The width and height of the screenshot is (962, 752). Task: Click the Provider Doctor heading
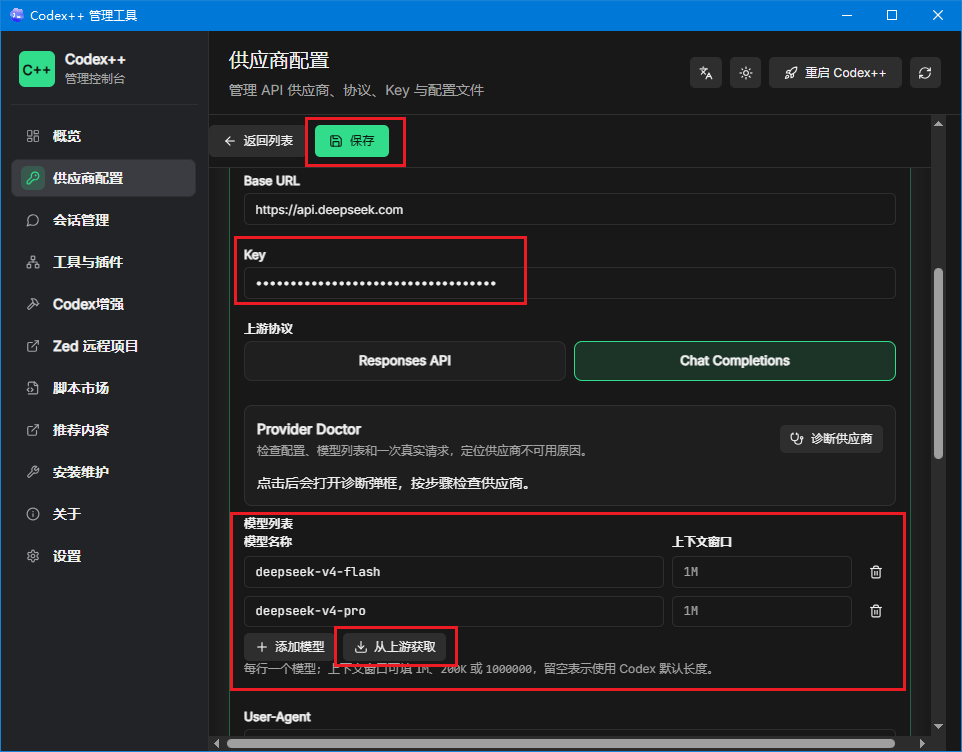coord(309,429)
